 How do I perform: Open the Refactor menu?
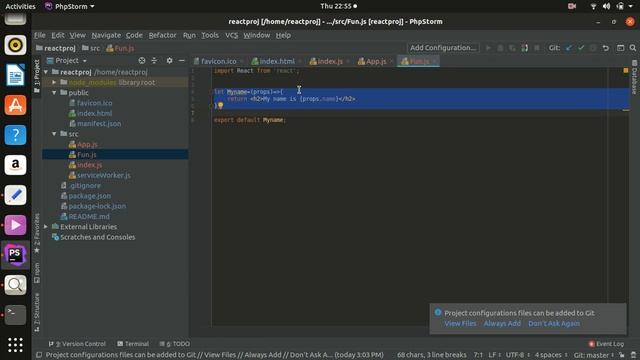pos(162,35)
